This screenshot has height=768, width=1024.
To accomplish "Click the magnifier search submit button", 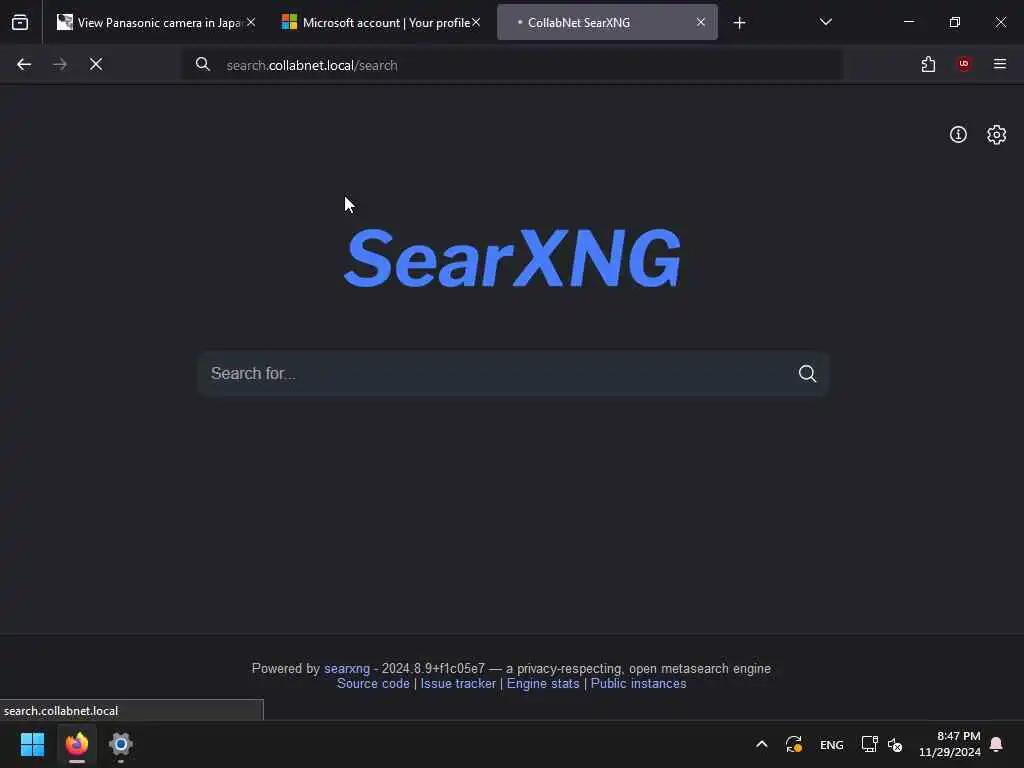I will click(x=807, y=374).
